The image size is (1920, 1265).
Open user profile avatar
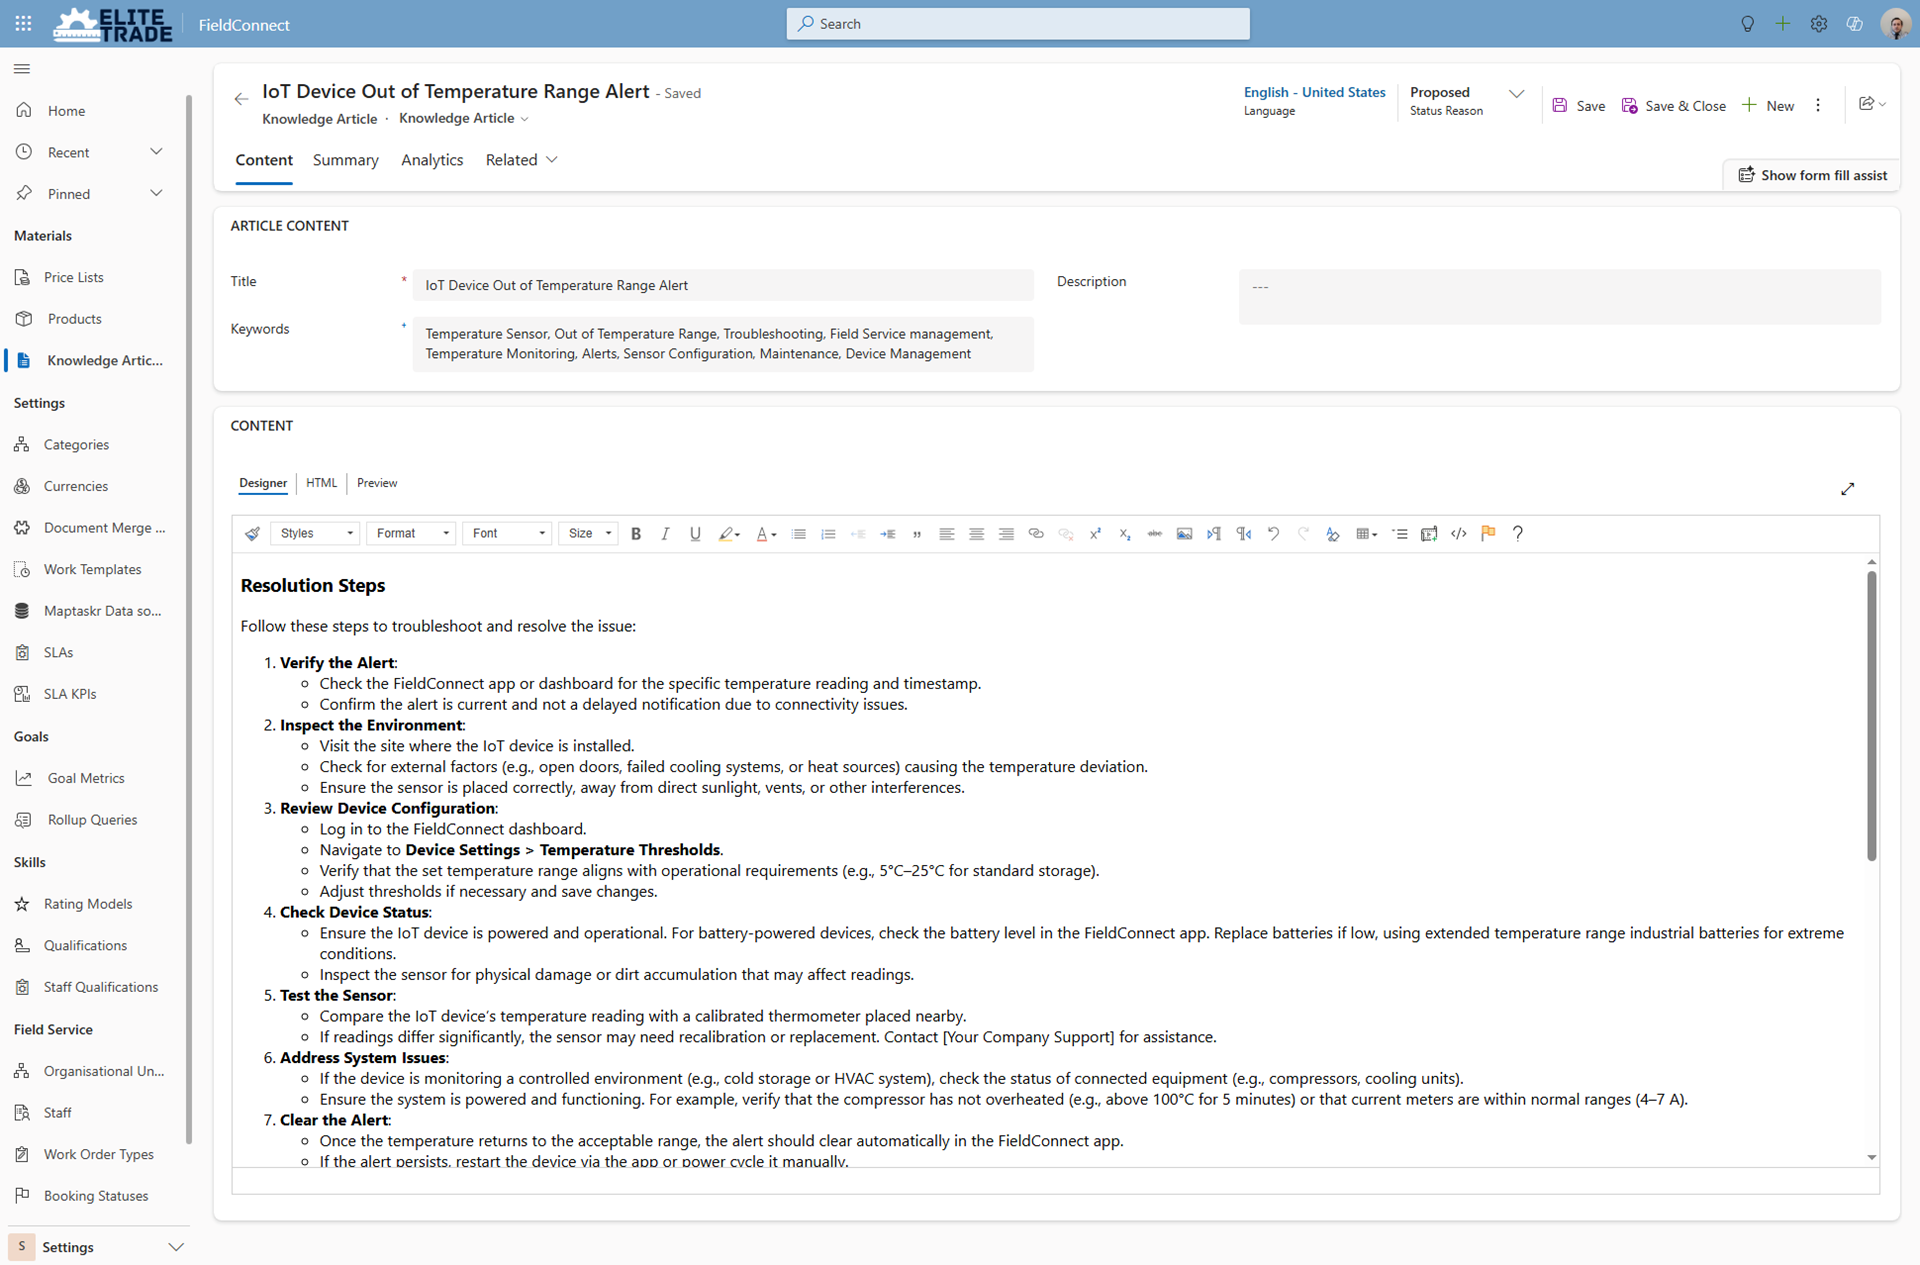click(x=1895, y=24)
